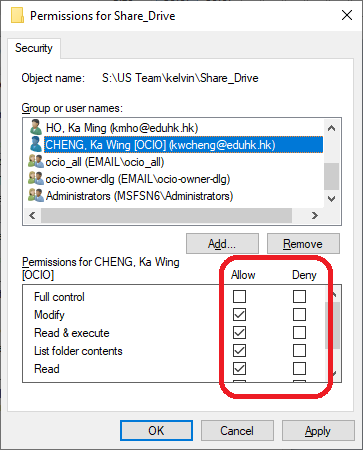Click the Add... button
This screenshot has width=363, height=450.
[x=222, y=244]
